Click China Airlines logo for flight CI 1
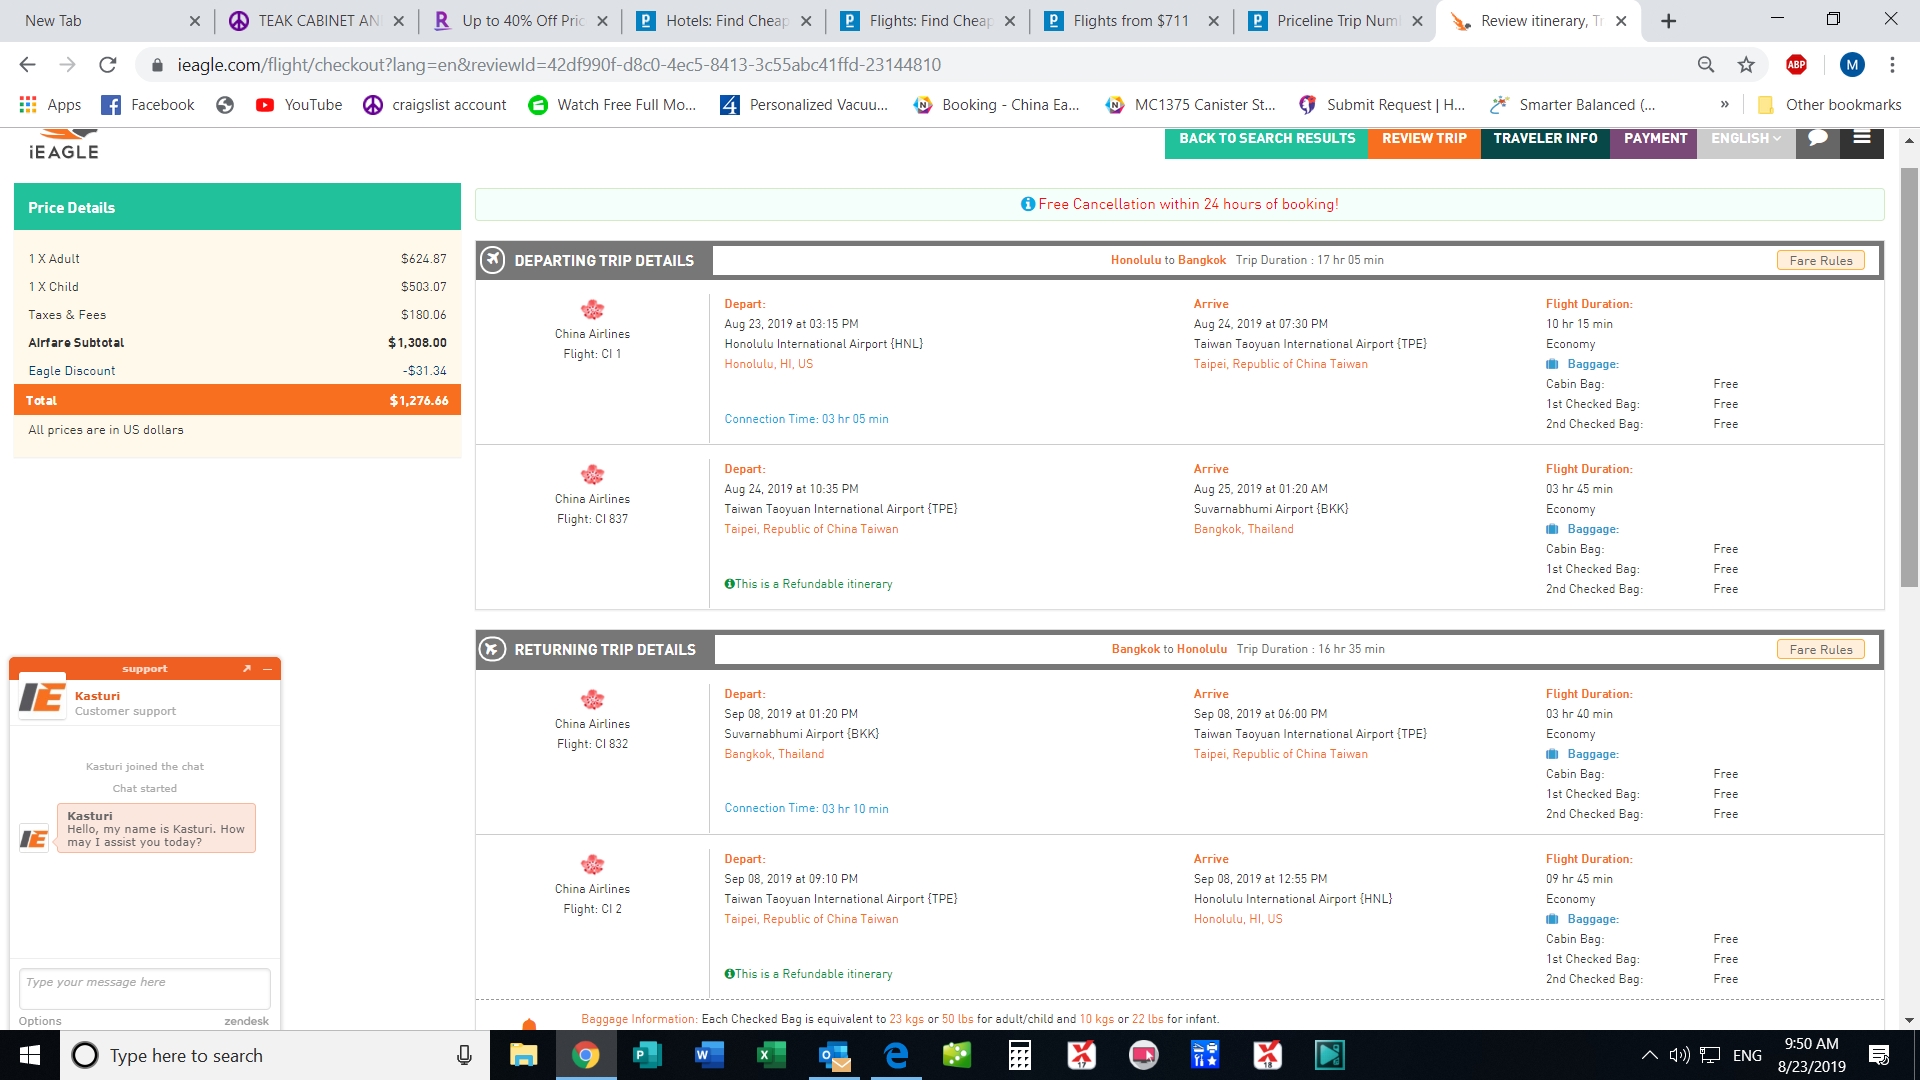The width and height of the screenshot is (1920, 1080). pos(592,309)
